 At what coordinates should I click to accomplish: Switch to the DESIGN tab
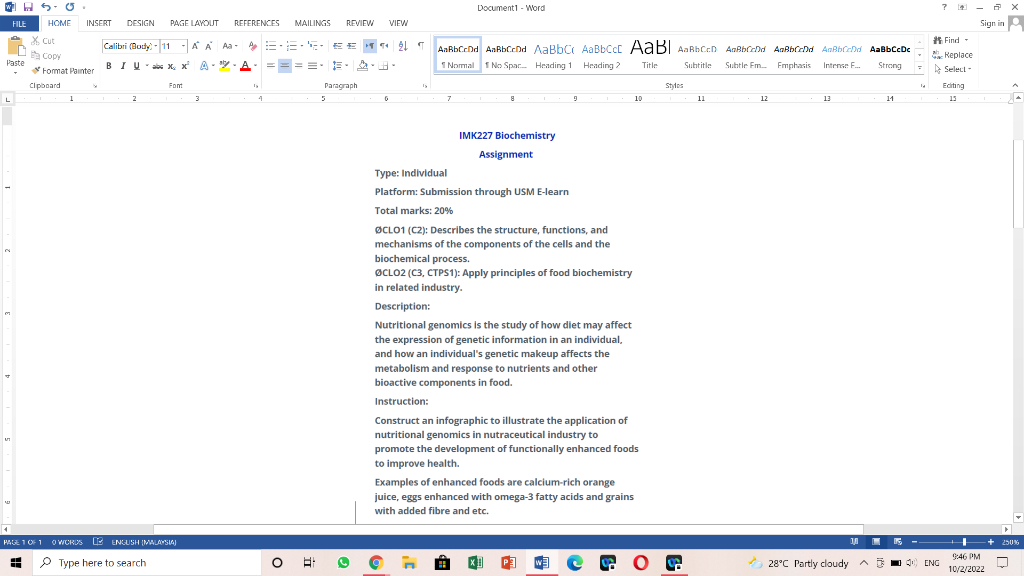point(140,24)
